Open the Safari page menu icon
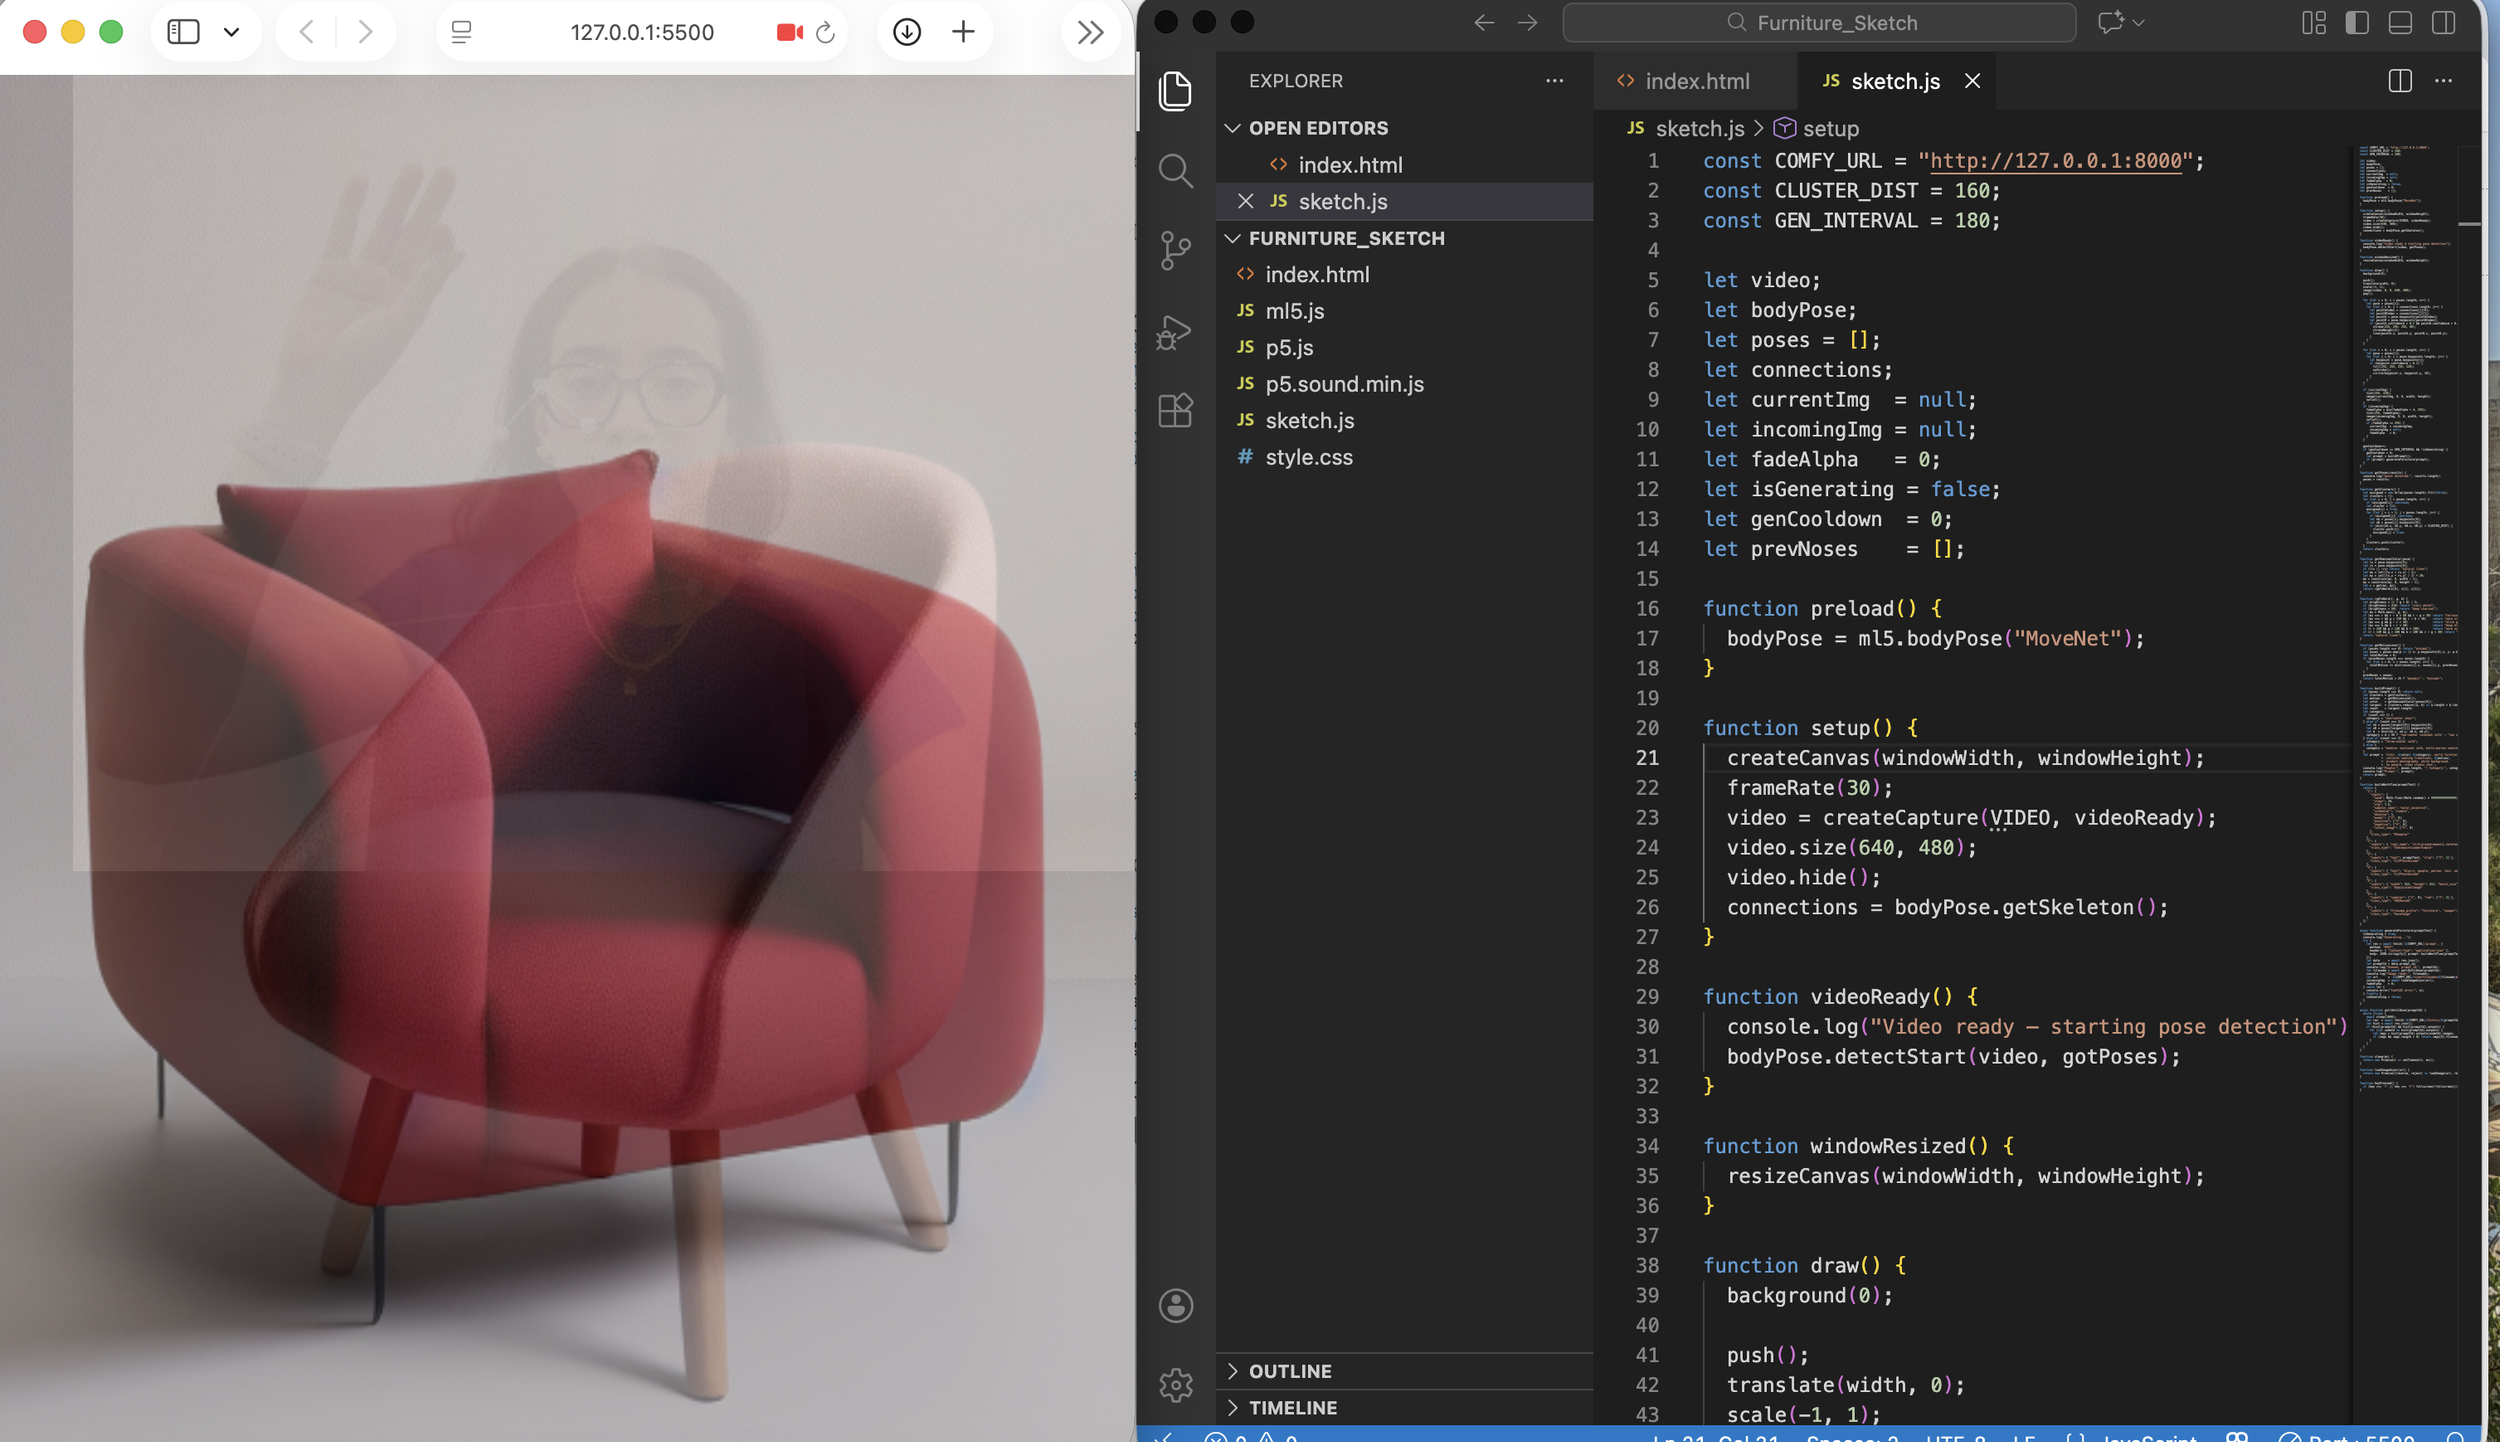This screenshot has height=1442, width=2500. 461,32
